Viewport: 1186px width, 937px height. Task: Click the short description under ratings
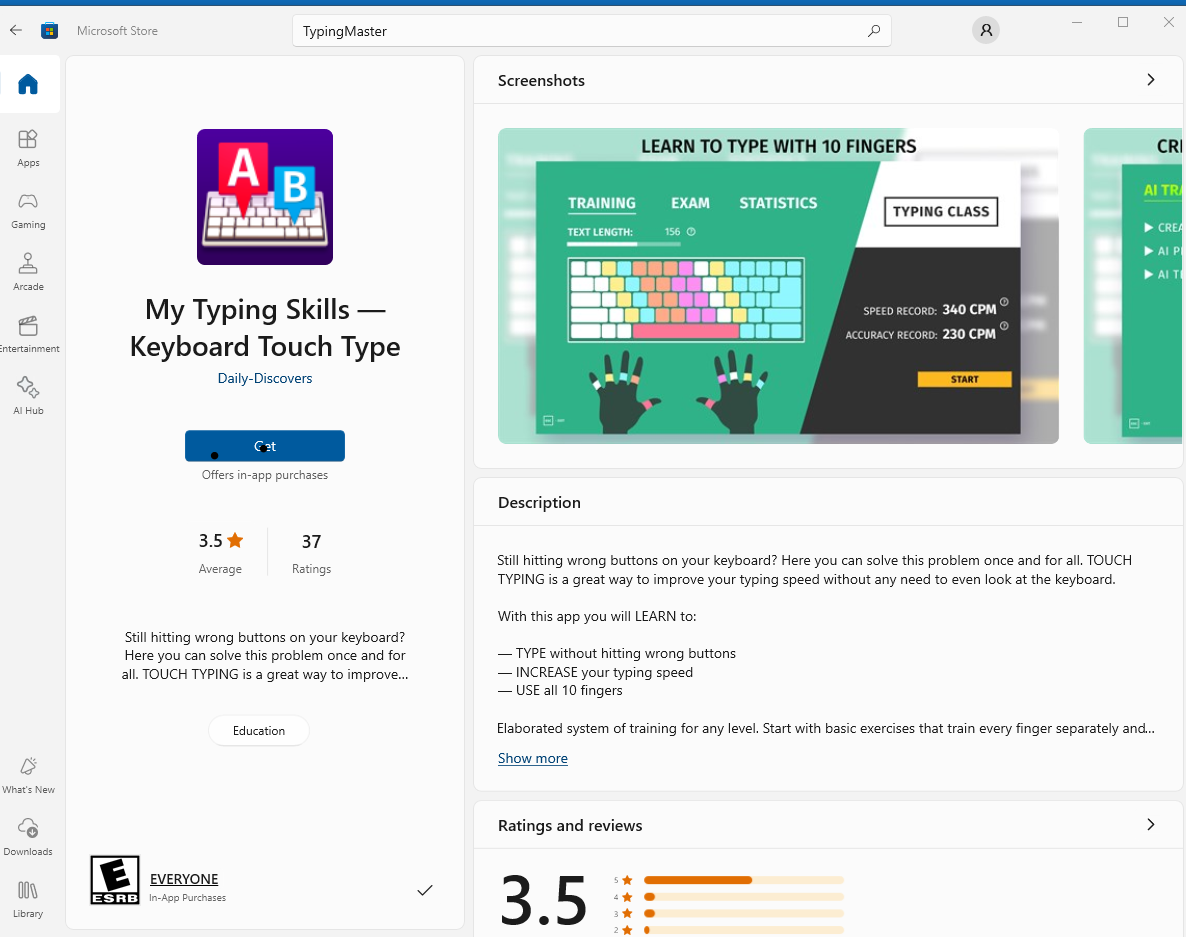click(265, 656)
